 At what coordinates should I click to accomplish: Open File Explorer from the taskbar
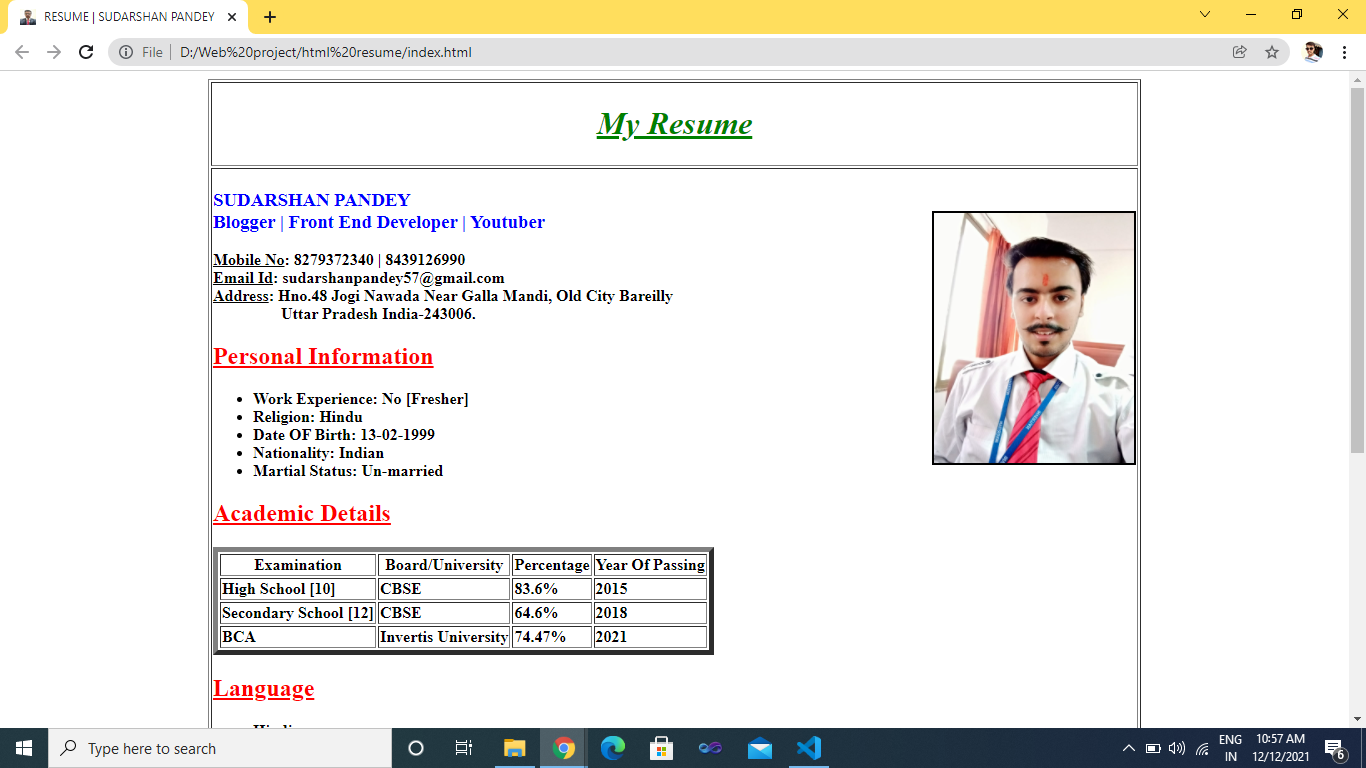tap(514, 748)
